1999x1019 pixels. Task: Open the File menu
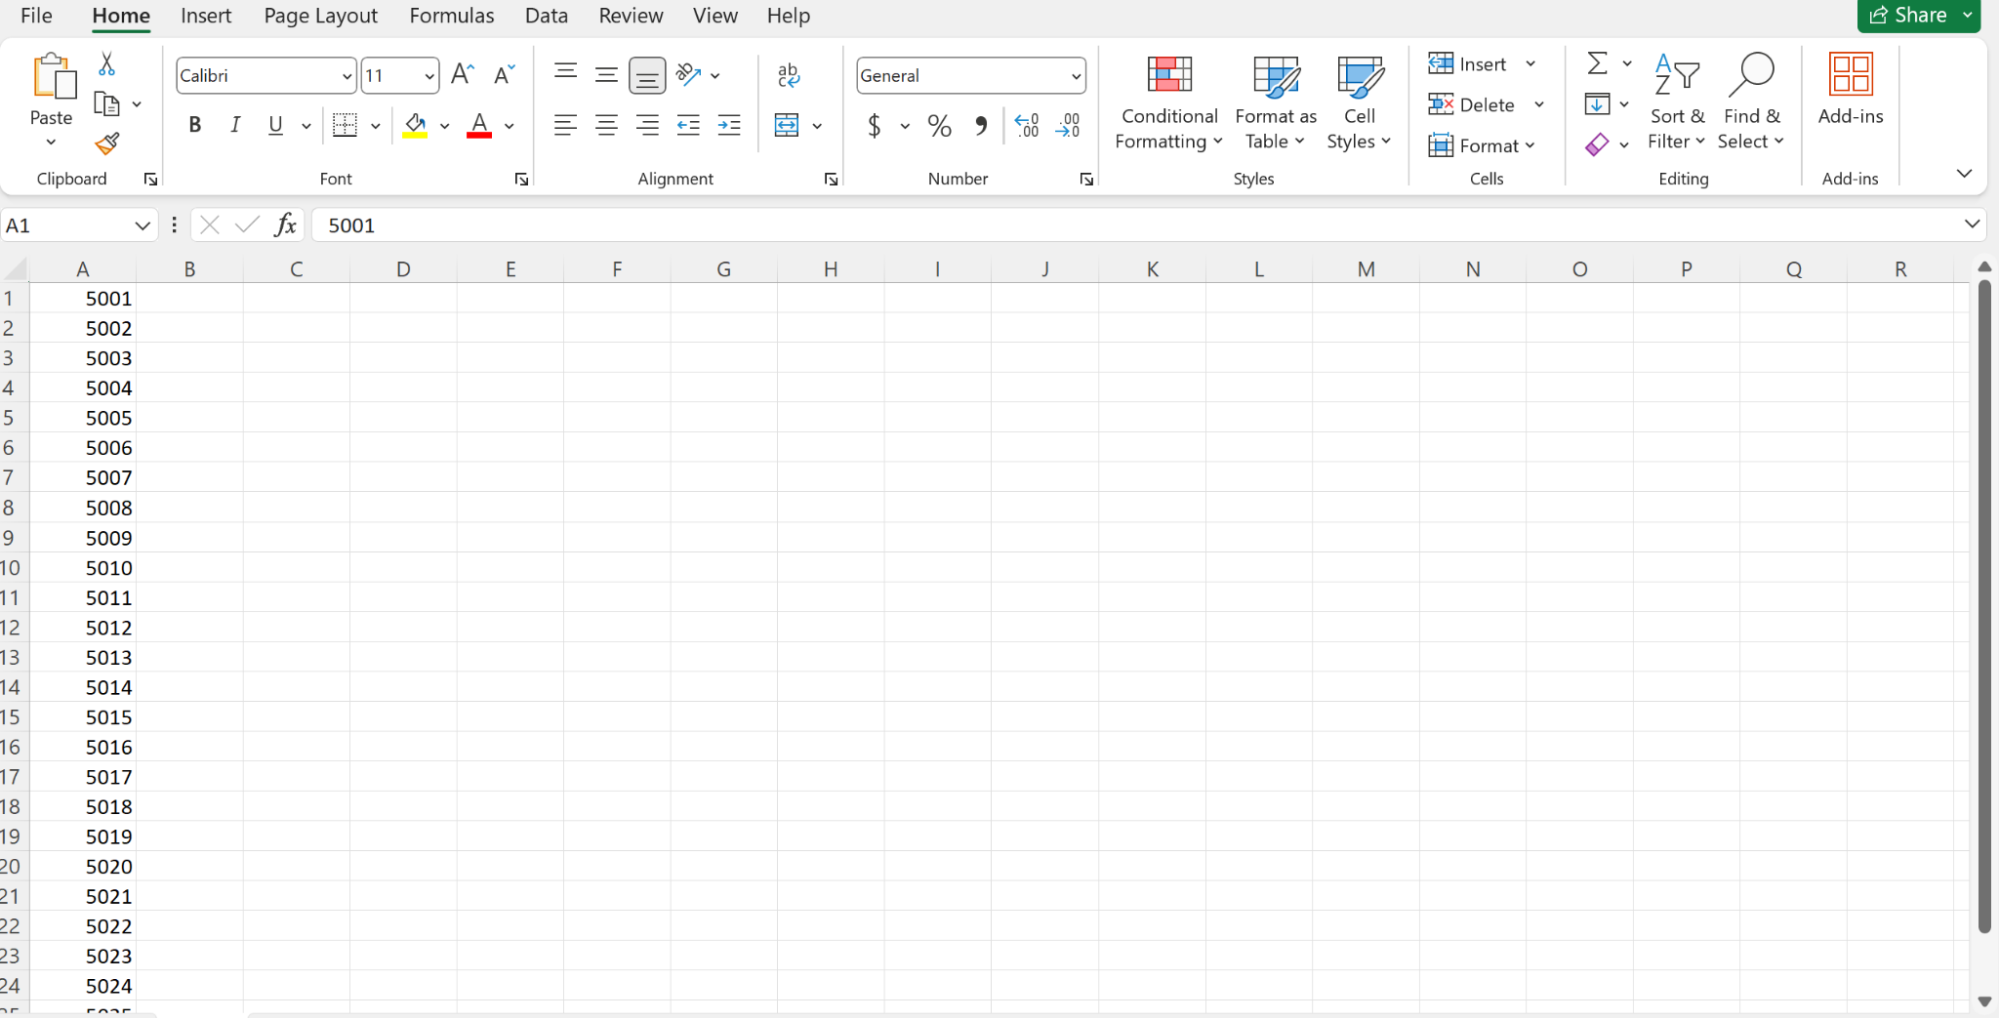click(36, 16)
